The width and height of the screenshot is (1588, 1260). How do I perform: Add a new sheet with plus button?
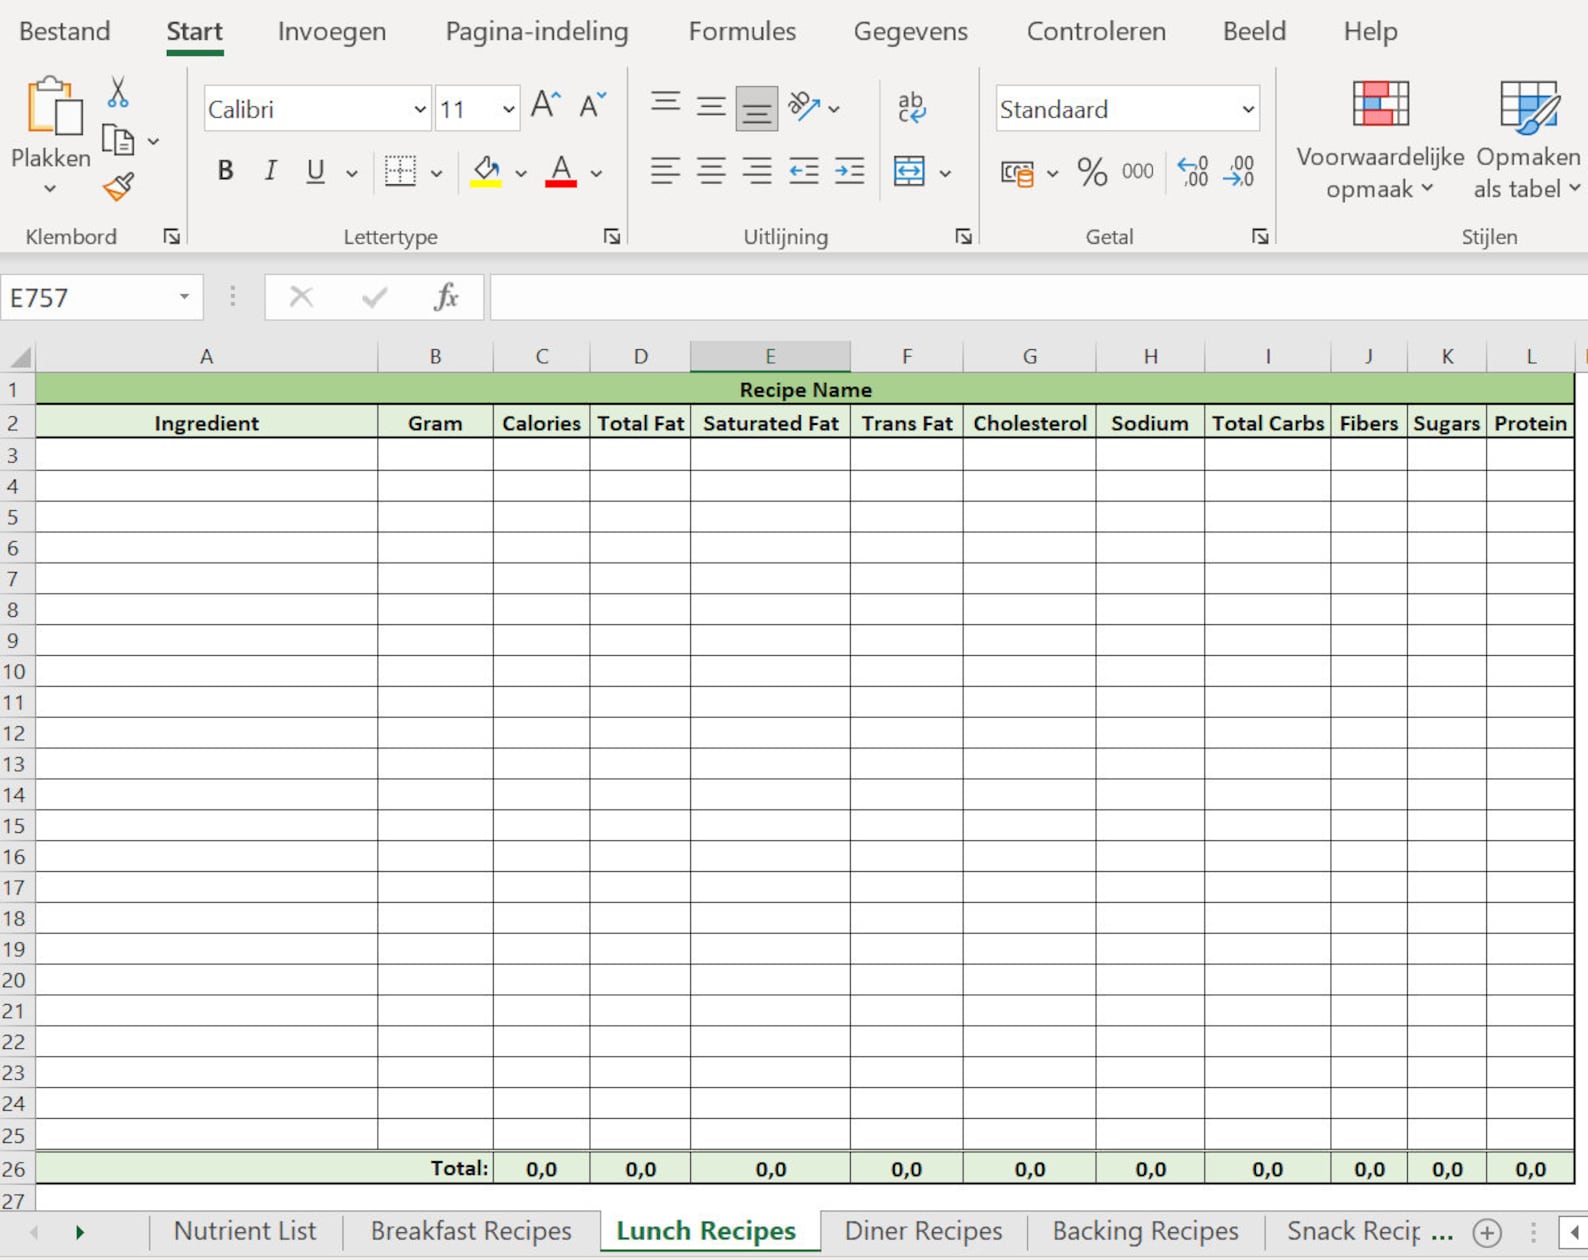[x=1487, y=1233]
